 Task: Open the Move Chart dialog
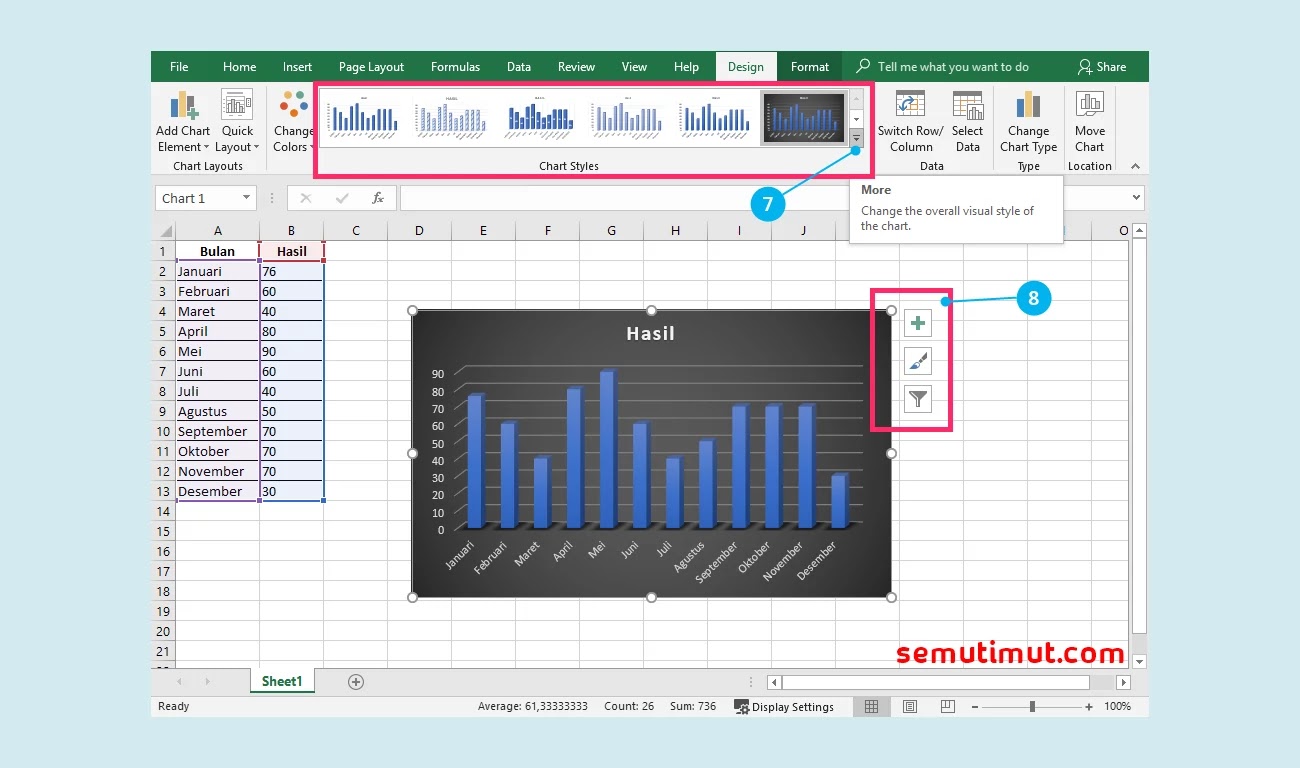point(1089,122)
